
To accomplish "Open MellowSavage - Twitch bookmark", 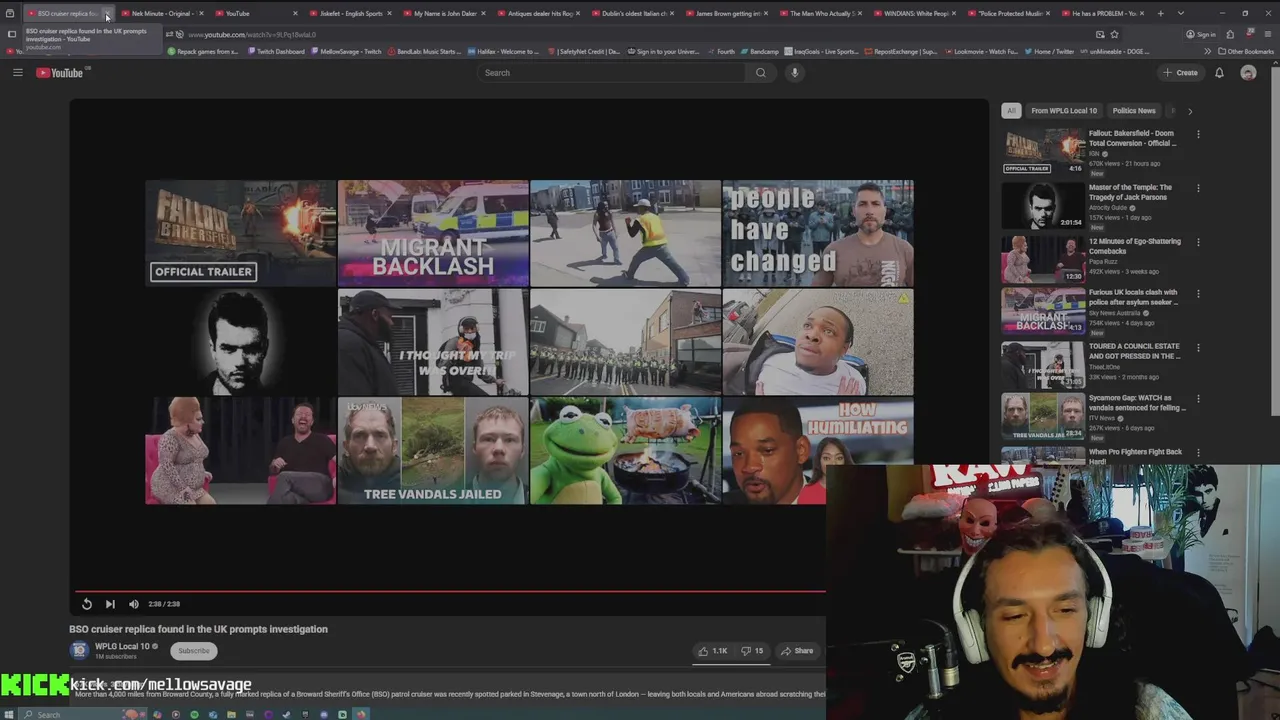I will [346, 51].
